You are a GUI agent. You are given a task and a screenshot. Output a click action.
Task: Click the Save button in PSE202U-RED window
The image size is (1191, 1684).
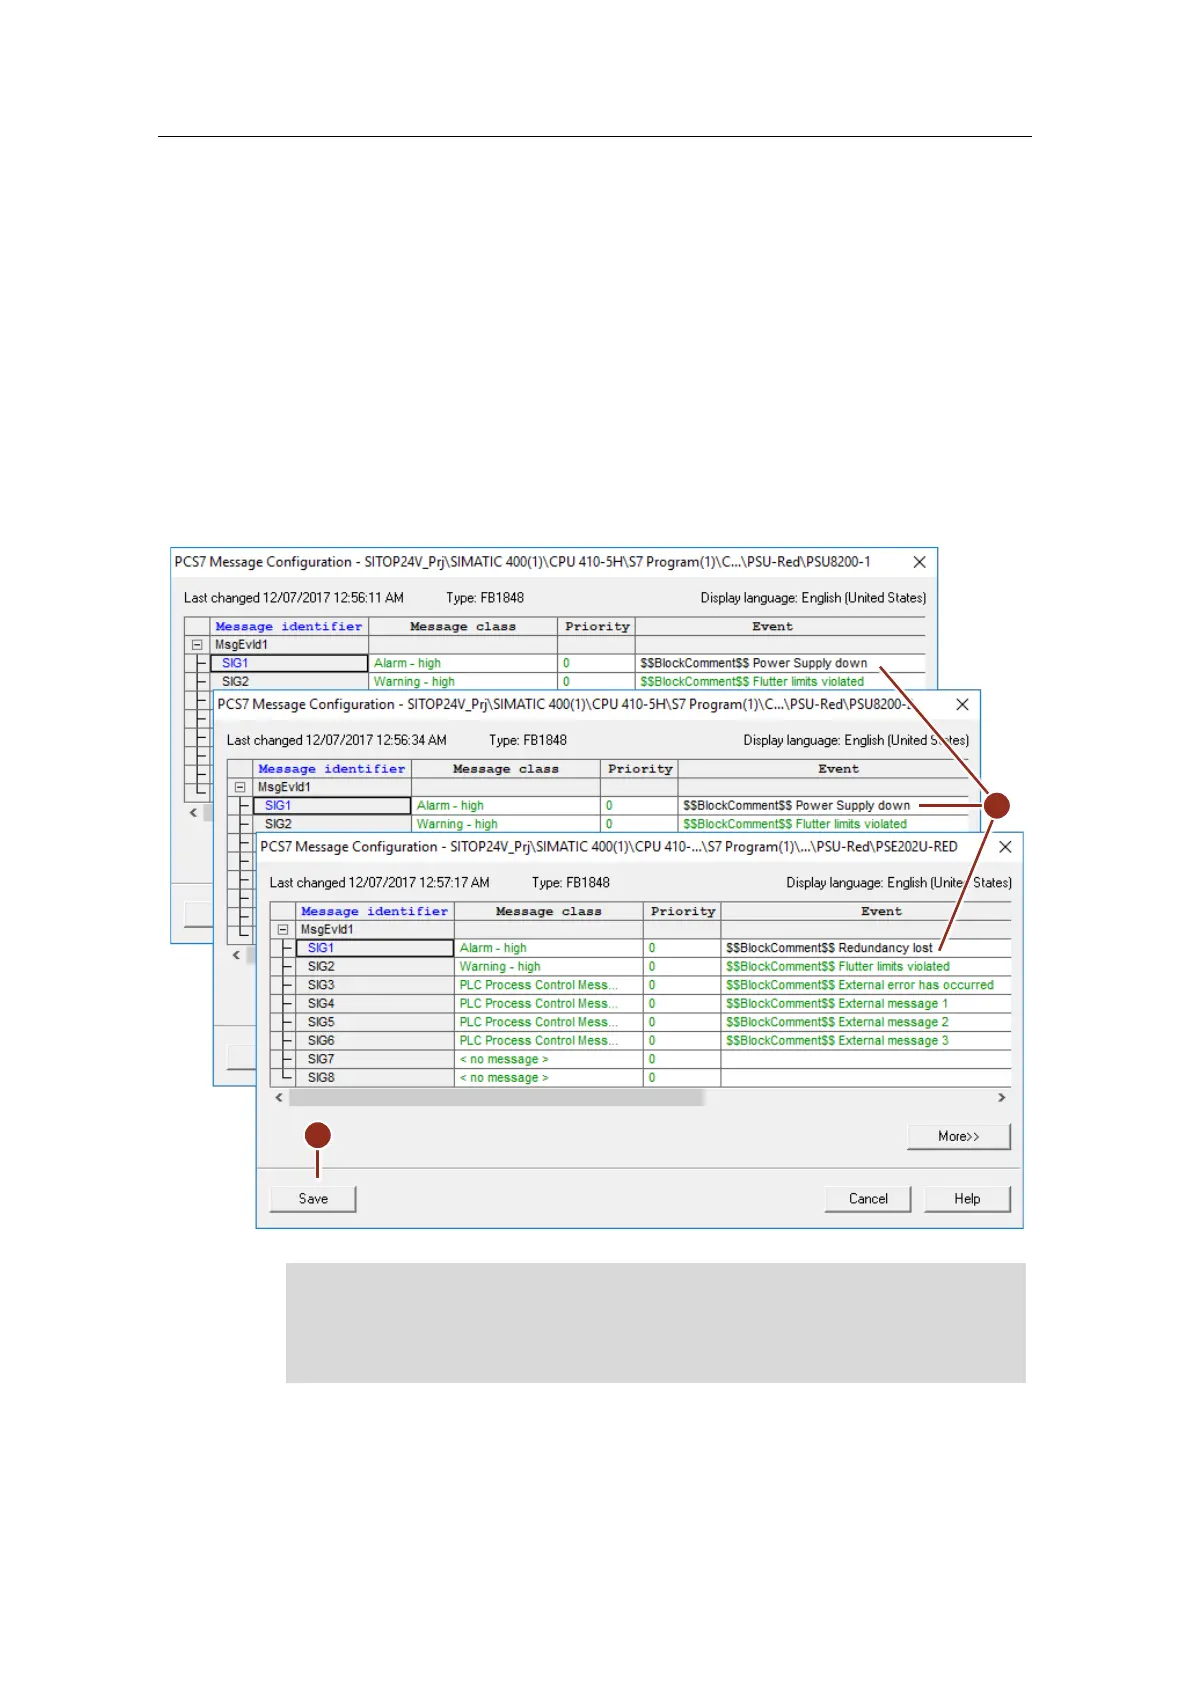point(313,1198)
